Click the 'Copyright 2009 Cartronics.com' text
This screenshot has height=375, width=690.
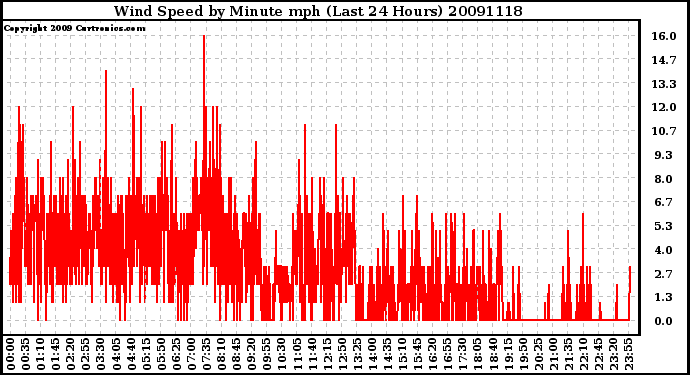point(74,28)
